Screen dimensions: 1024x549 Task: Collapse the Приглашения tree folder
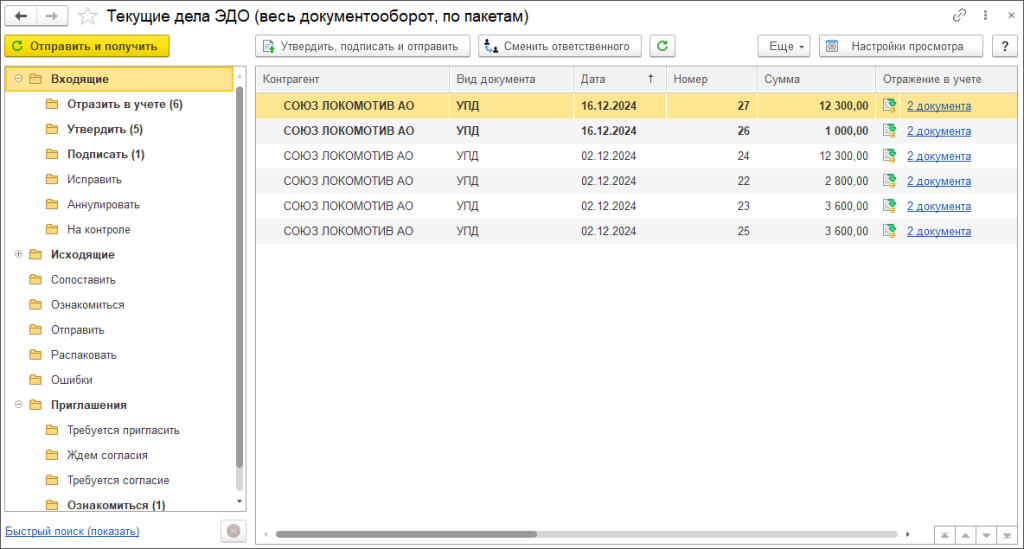coord(19,405)
